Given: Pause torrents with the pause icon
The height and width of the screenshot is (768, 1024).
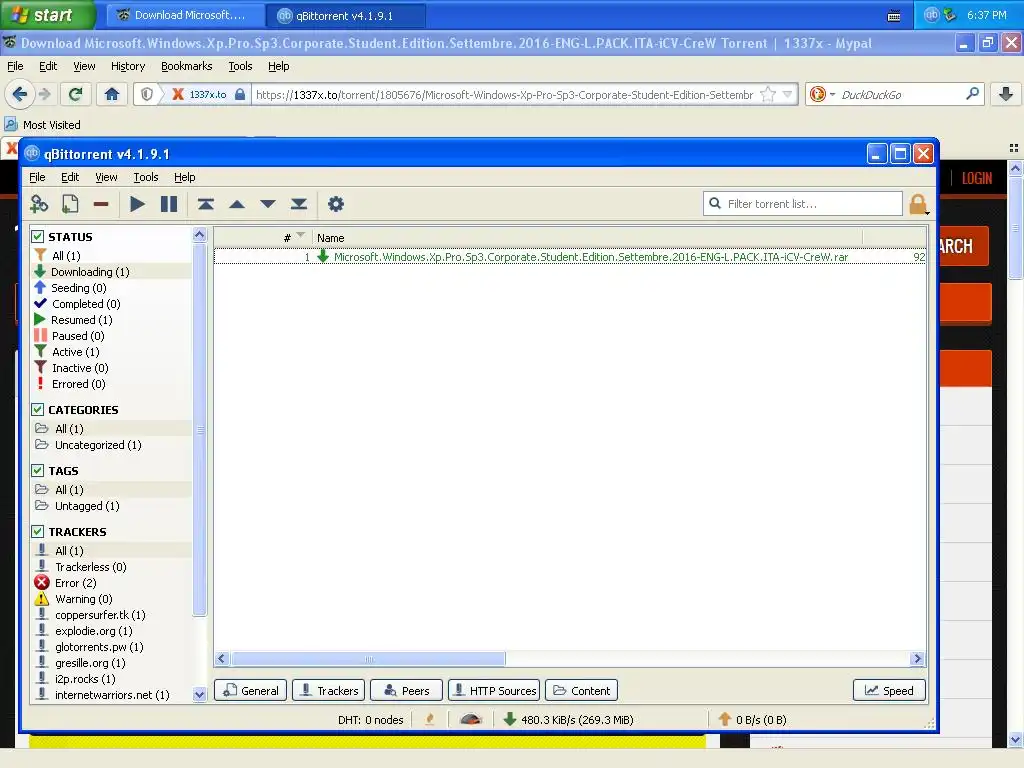Looking at the screenshot, I should tap(169, 204).
